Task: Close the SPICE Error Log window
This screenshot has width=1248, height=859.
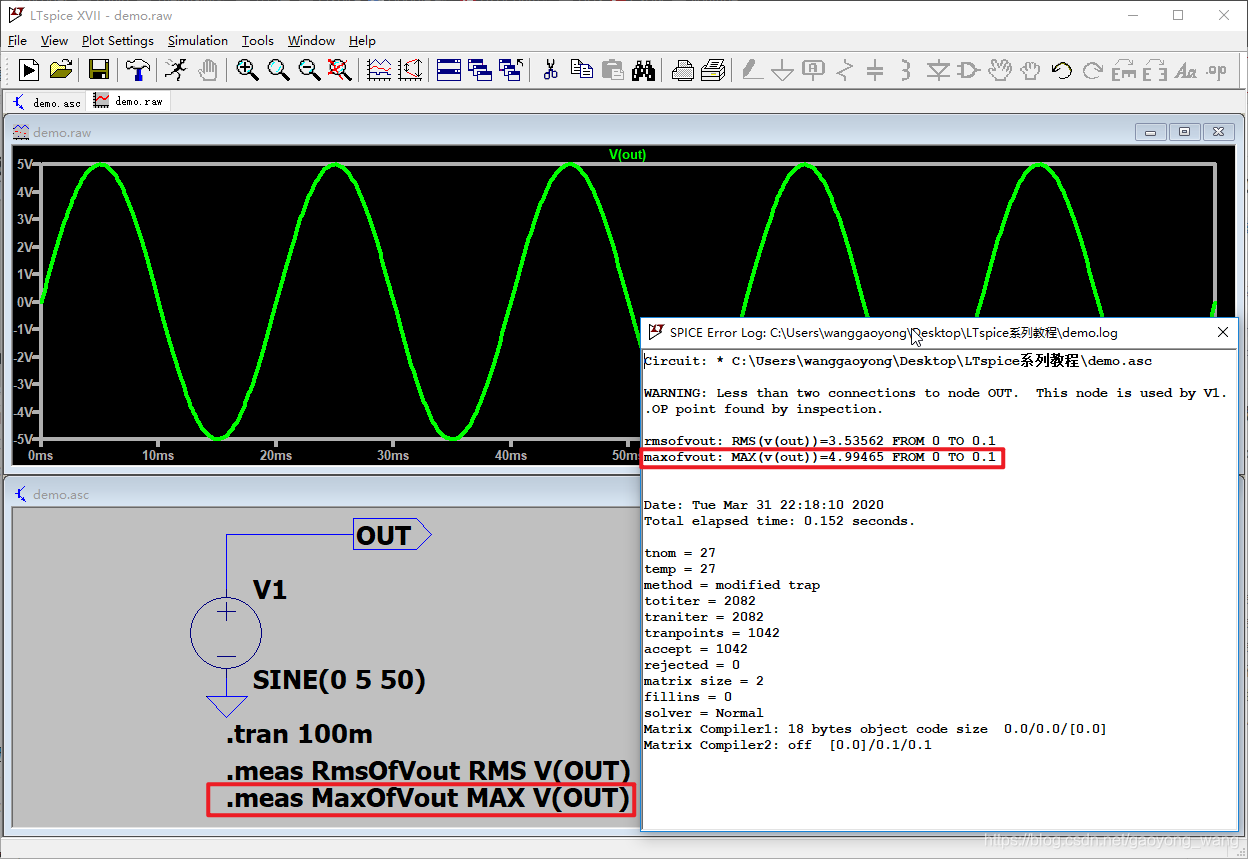Action: click(x=1223, y=332)
